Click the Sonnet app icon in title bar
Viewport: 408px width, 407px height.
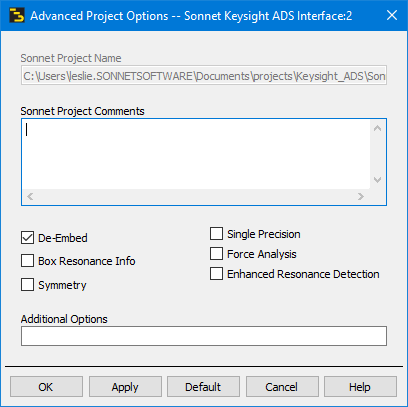point(17,15)
